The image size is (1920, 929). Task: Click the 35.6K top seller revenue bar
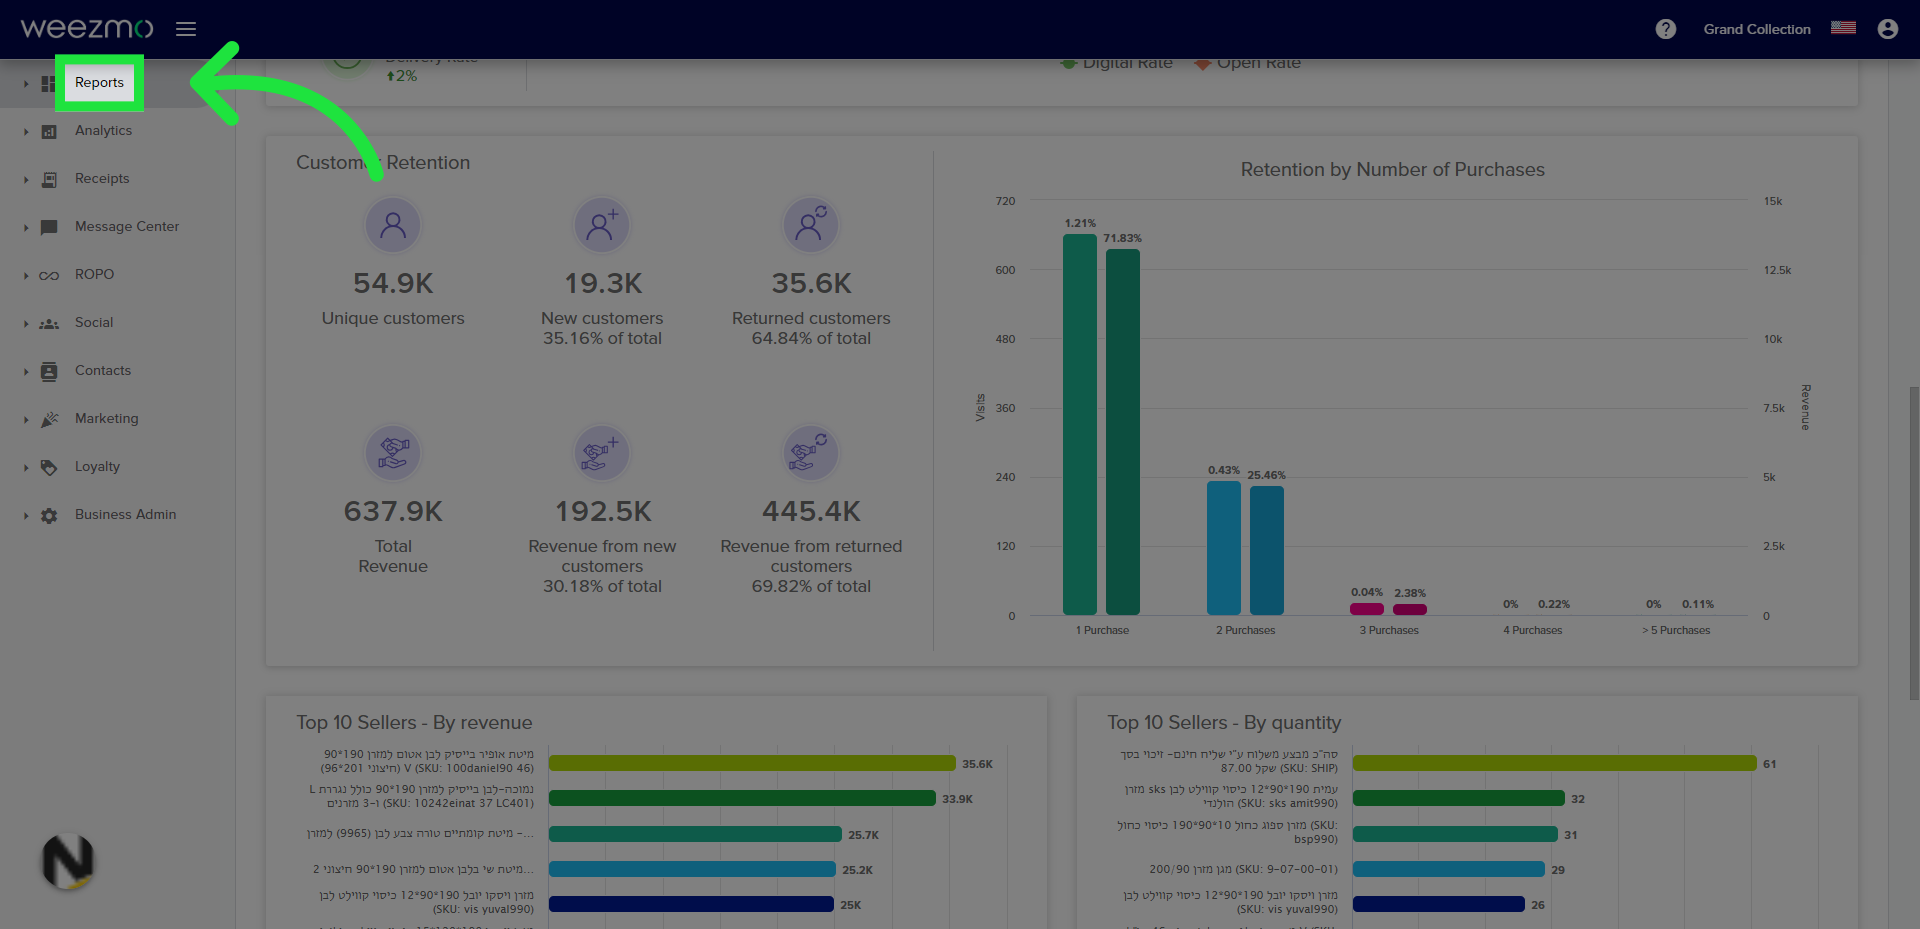[752, 763]
